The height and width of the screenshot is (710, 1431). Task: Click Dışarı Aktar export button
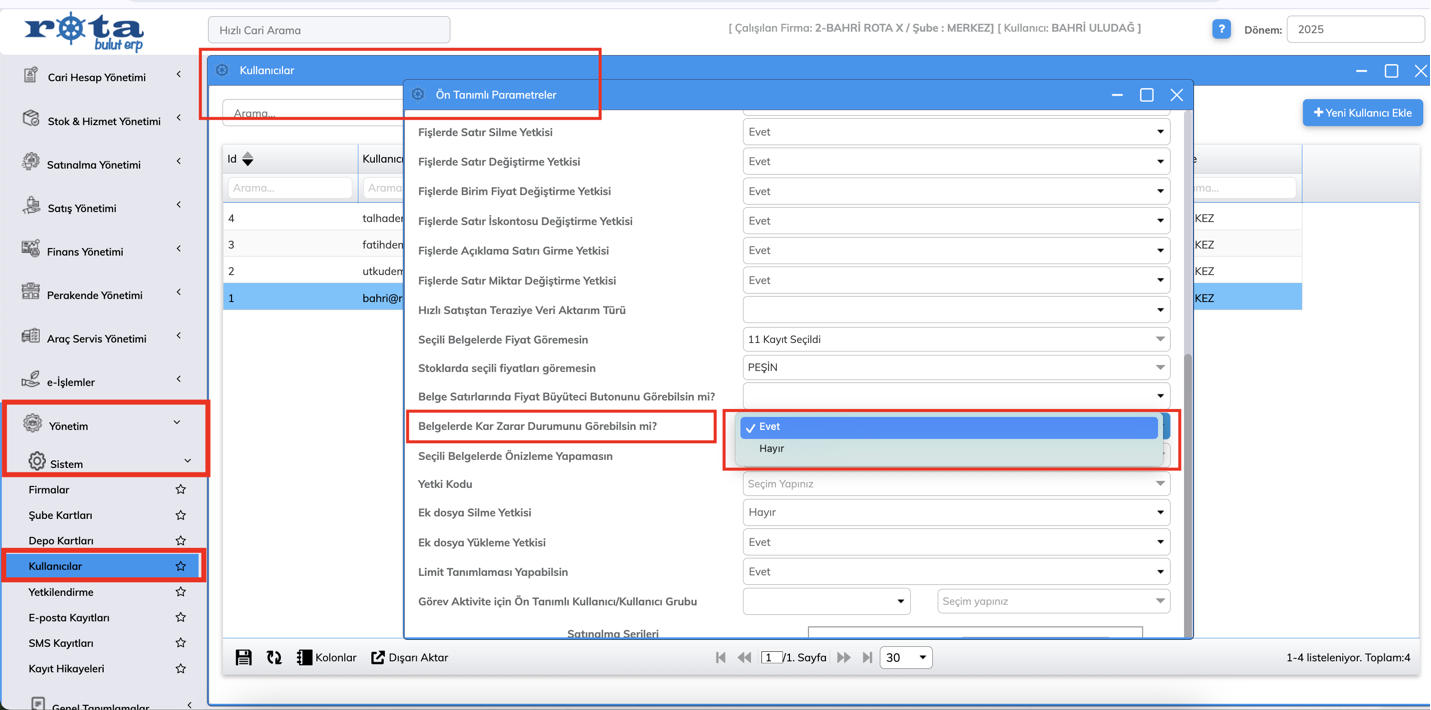point(410,657)
